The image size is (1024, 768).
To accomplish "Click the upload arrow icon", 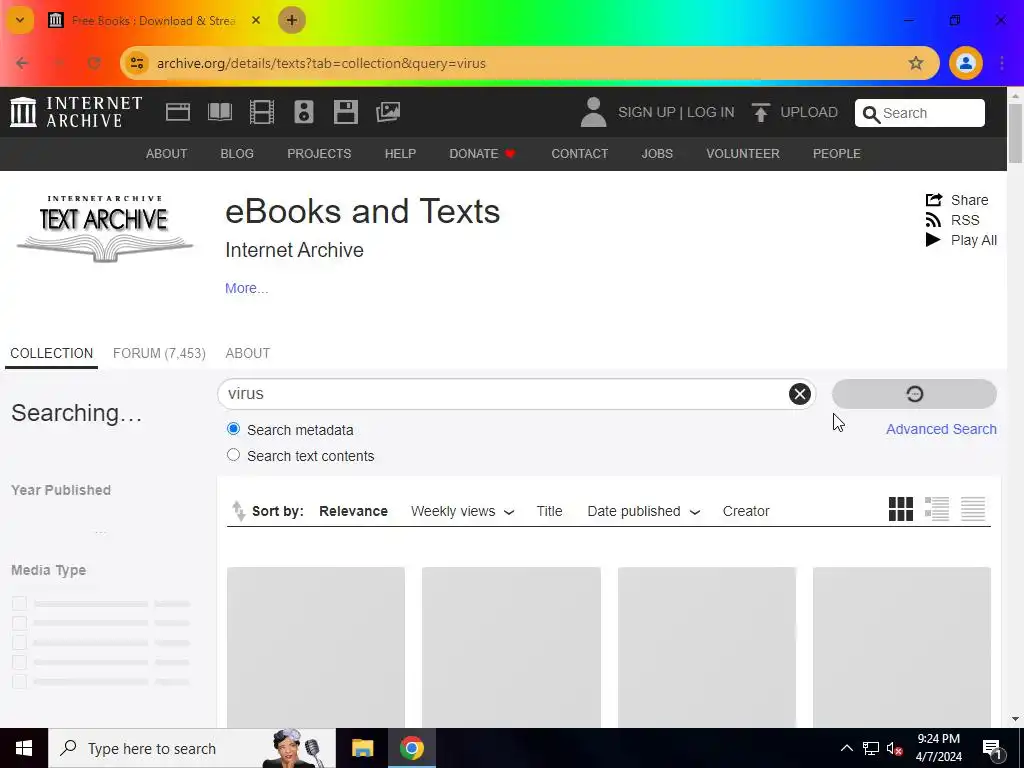I will pyautogui.click(x=760, y=112).
